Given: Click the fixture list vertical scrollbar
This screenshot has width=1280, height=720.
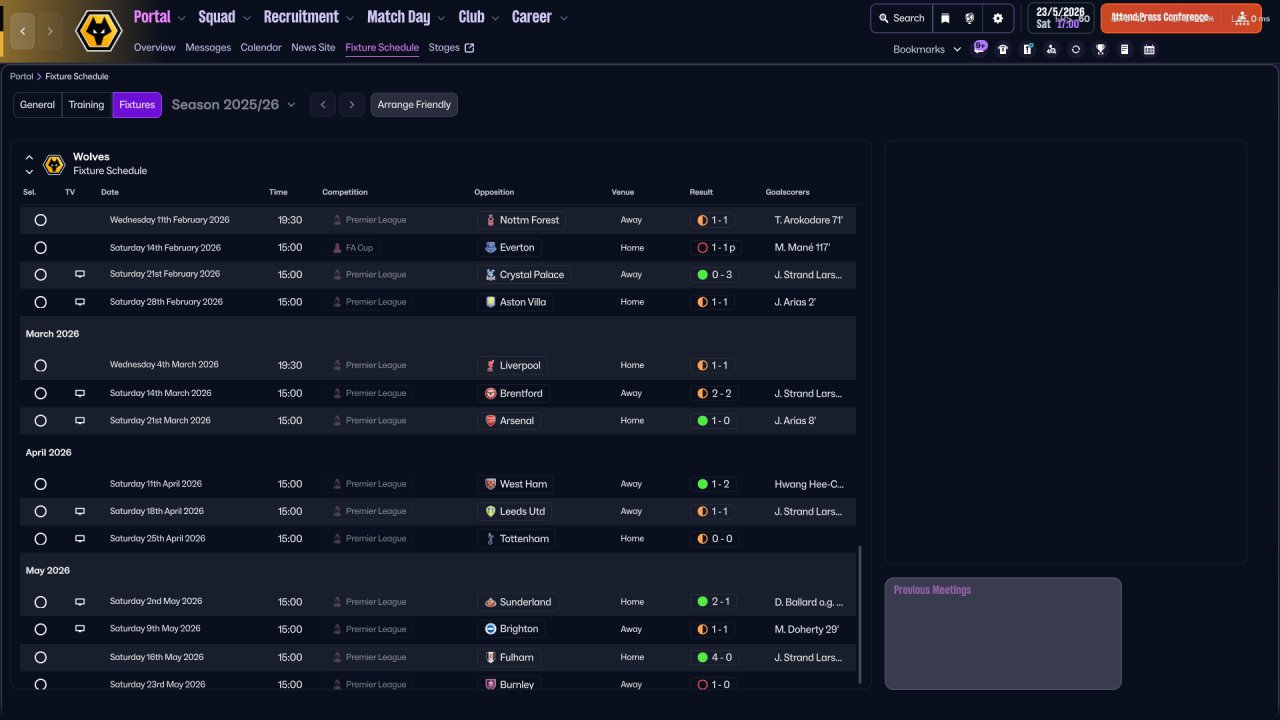Looking at the screenshot, I should pos(860,613).
